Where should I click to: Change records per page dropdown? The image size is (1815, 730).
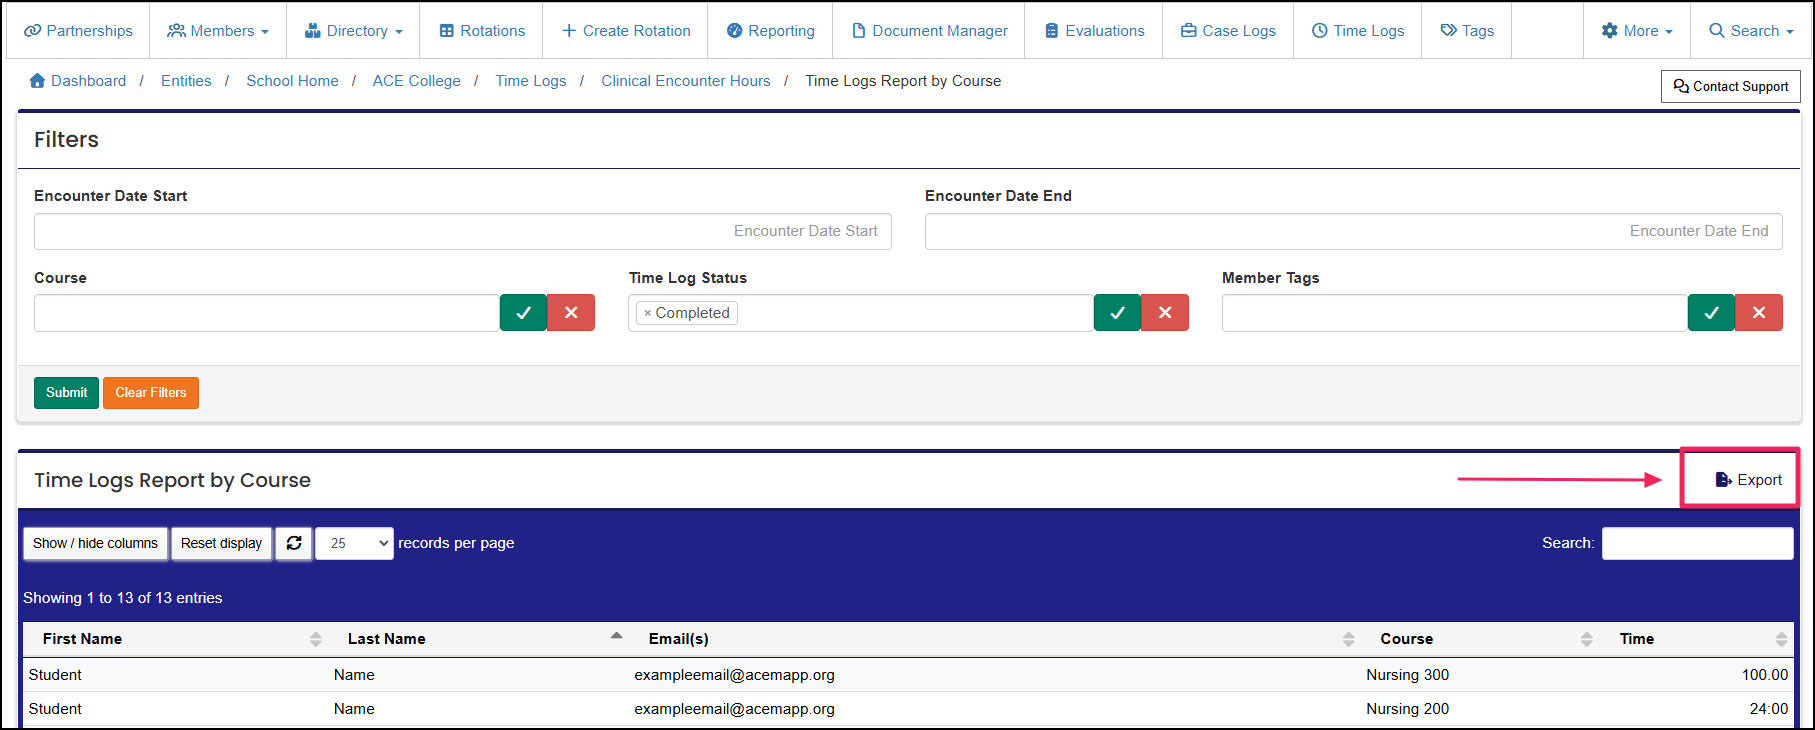[354, 543]
